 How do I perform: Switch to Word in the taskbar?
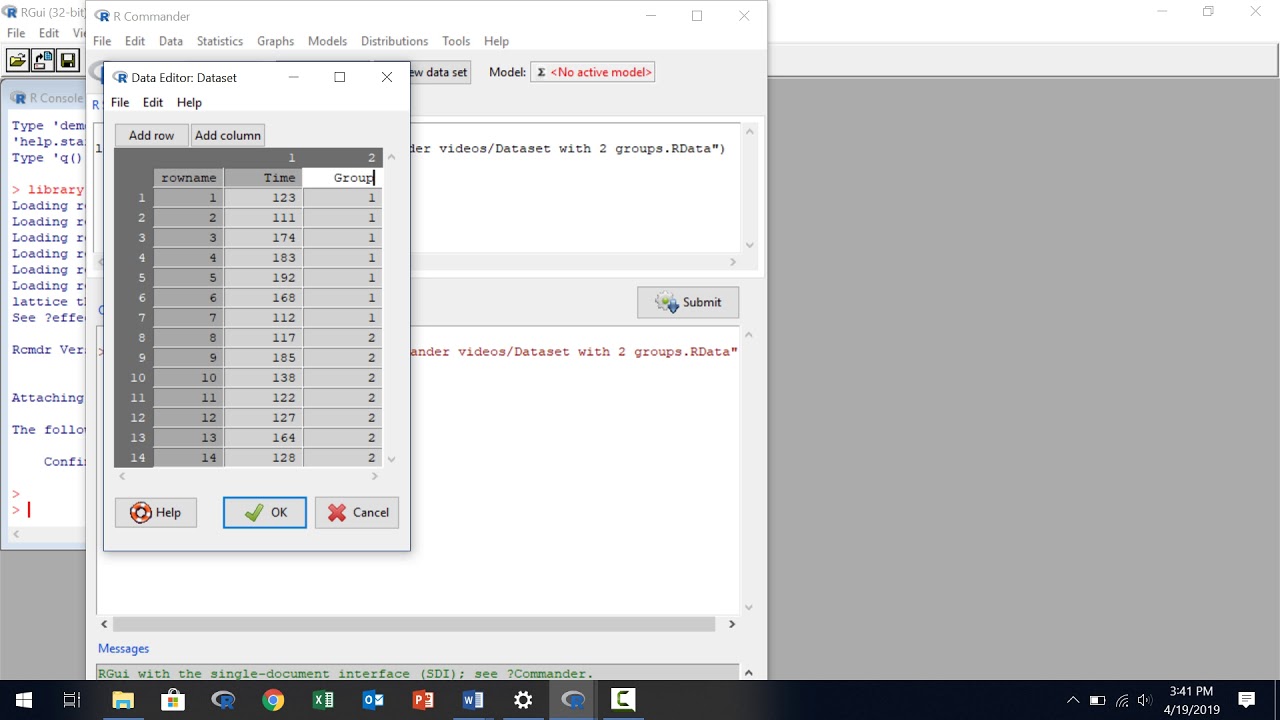pos(473,700)
